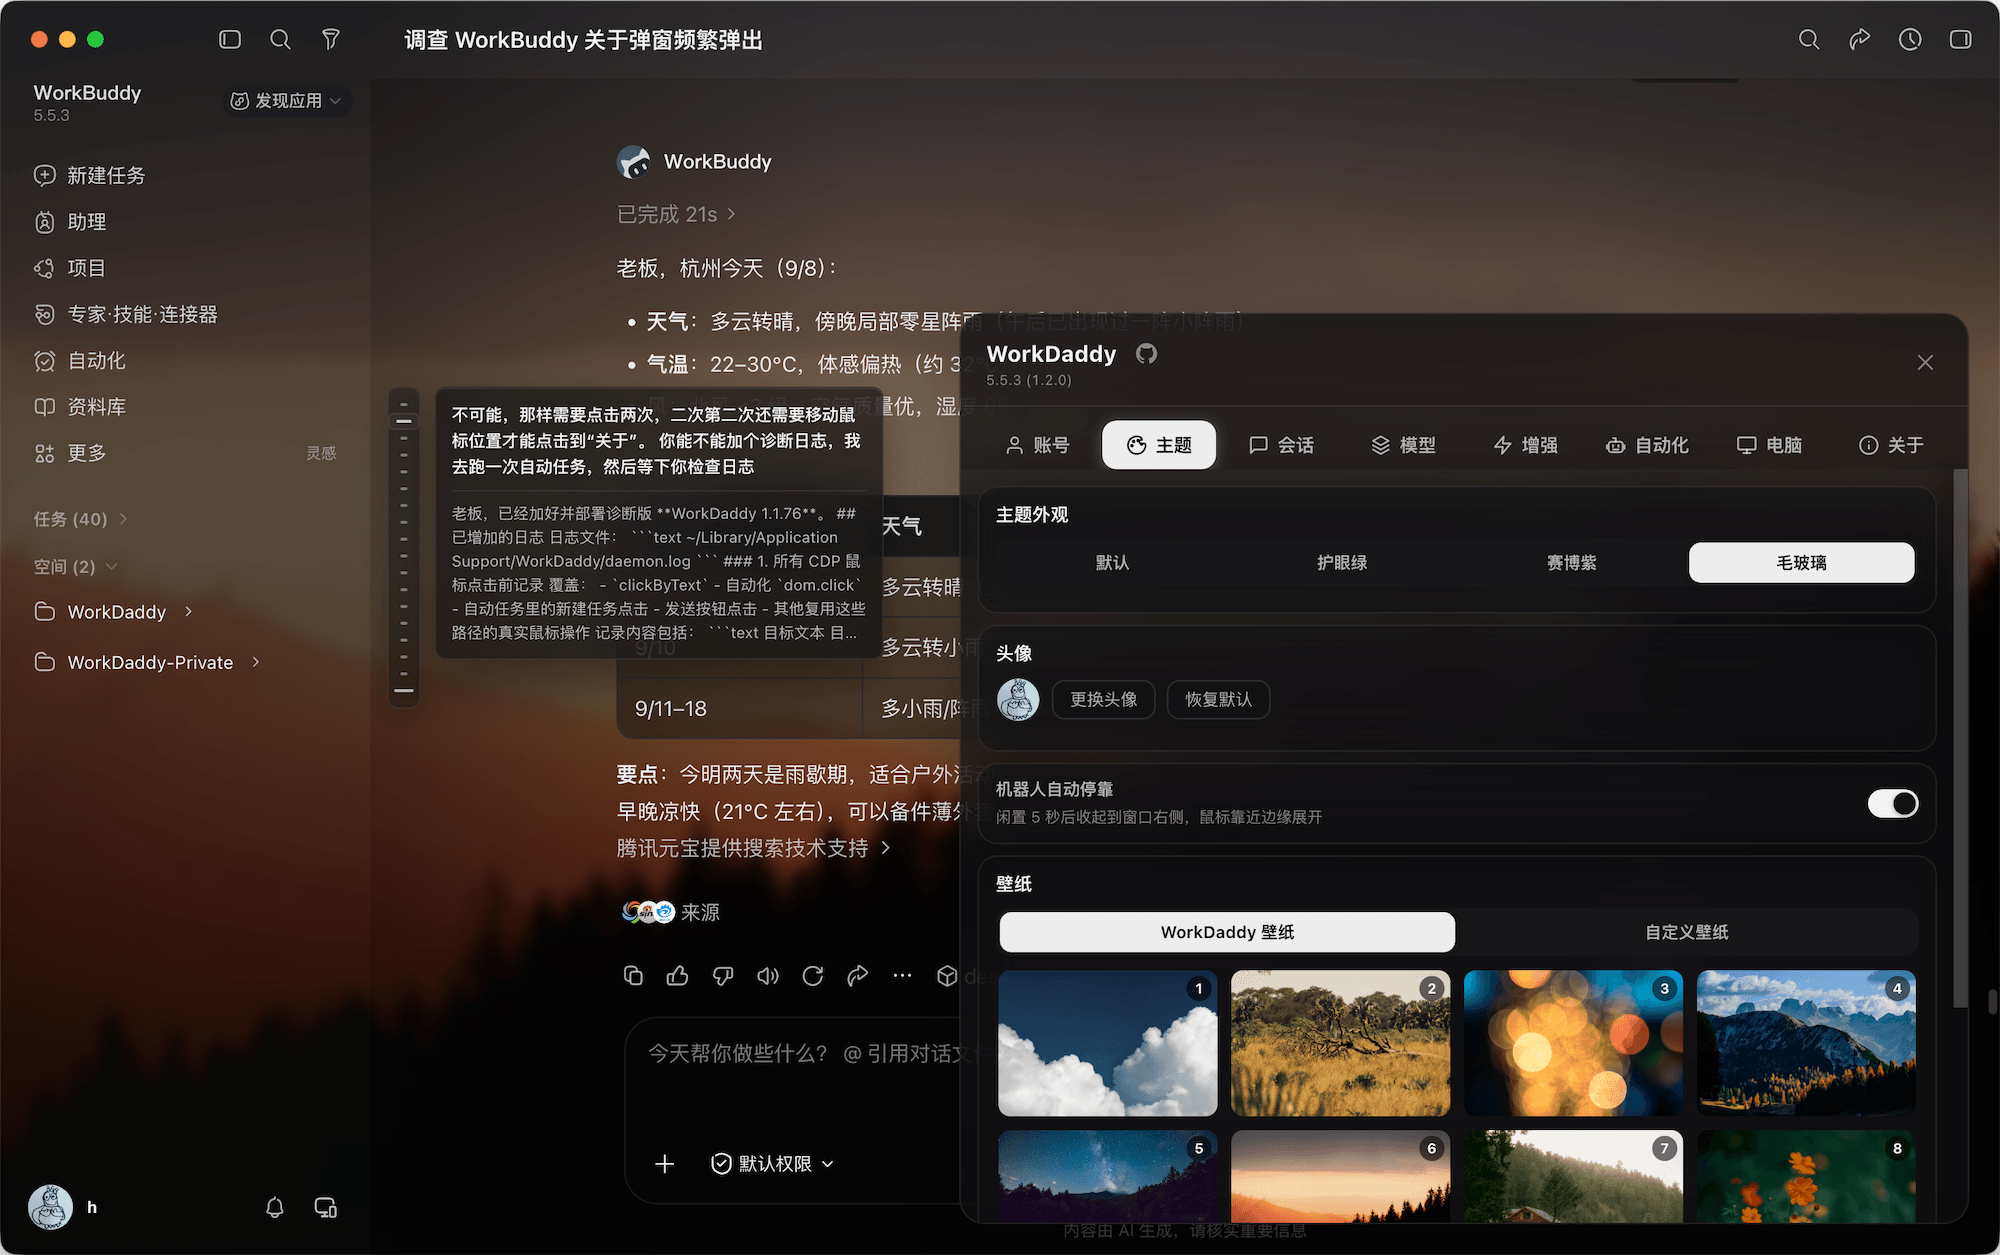Viewport: 2000px width, 1255px height.
Task: Open the search icon beside the sidebar toggle
Action: (281, 39)
